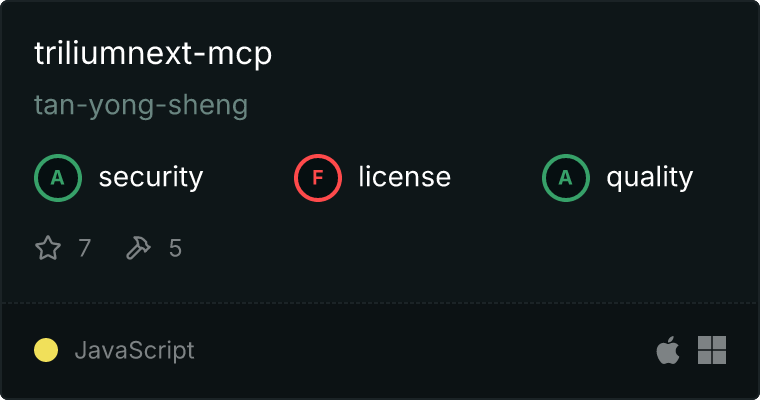The height and width of the screenshot is (400, 760).
Task: Click the green A security grade badge
Action: (x=58, y=178)
